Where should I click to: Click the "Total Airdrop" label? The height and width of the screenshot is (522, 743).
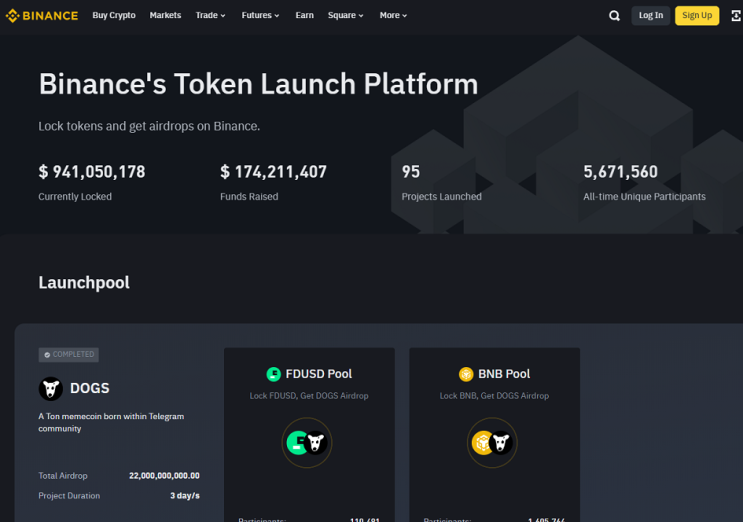pos(63,476)
